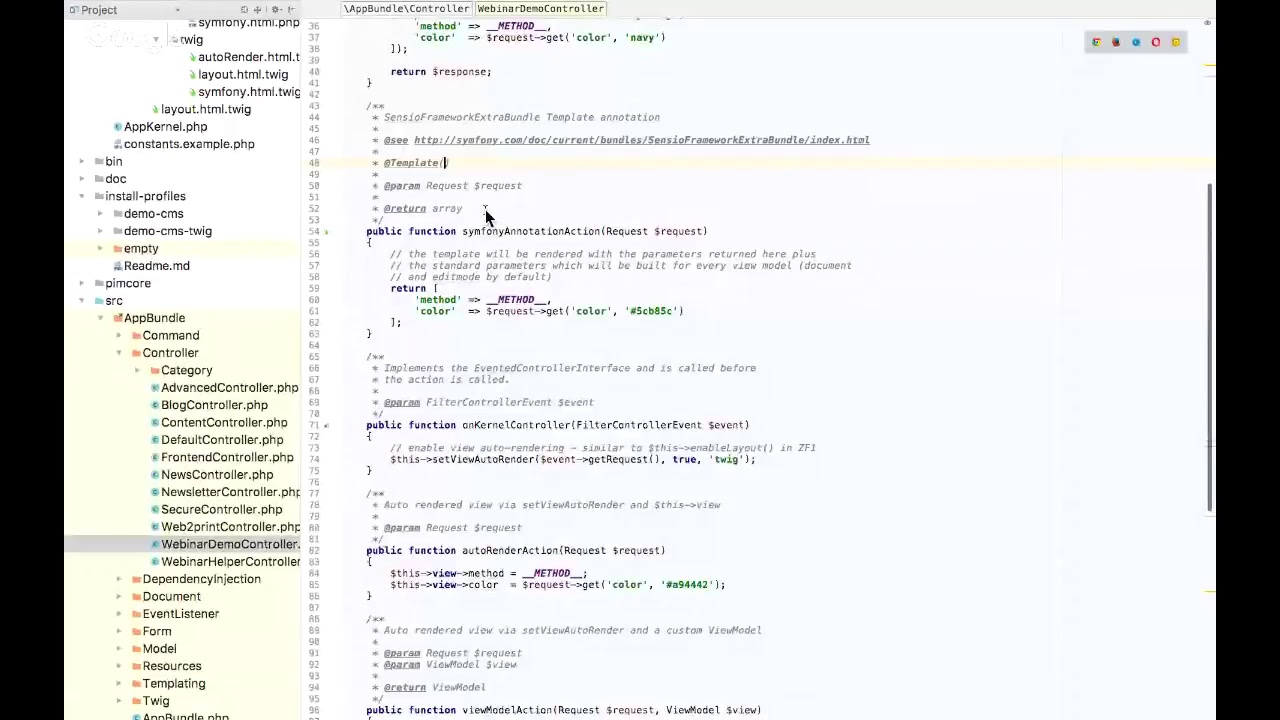The width and height of the screenshot is (1280, 720).
Task: Hide the Project tool window
Action: pos(292,10)
